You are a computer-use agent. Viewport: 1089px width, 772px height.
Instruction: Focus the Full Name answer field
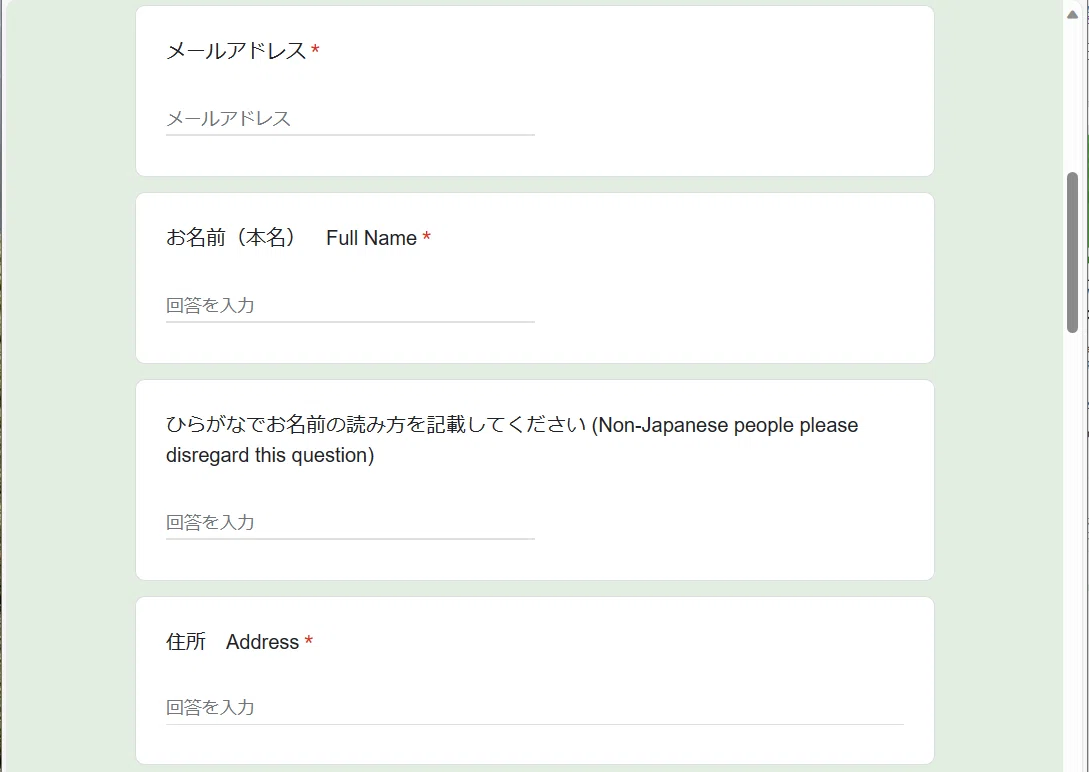(x=350, y=305)
